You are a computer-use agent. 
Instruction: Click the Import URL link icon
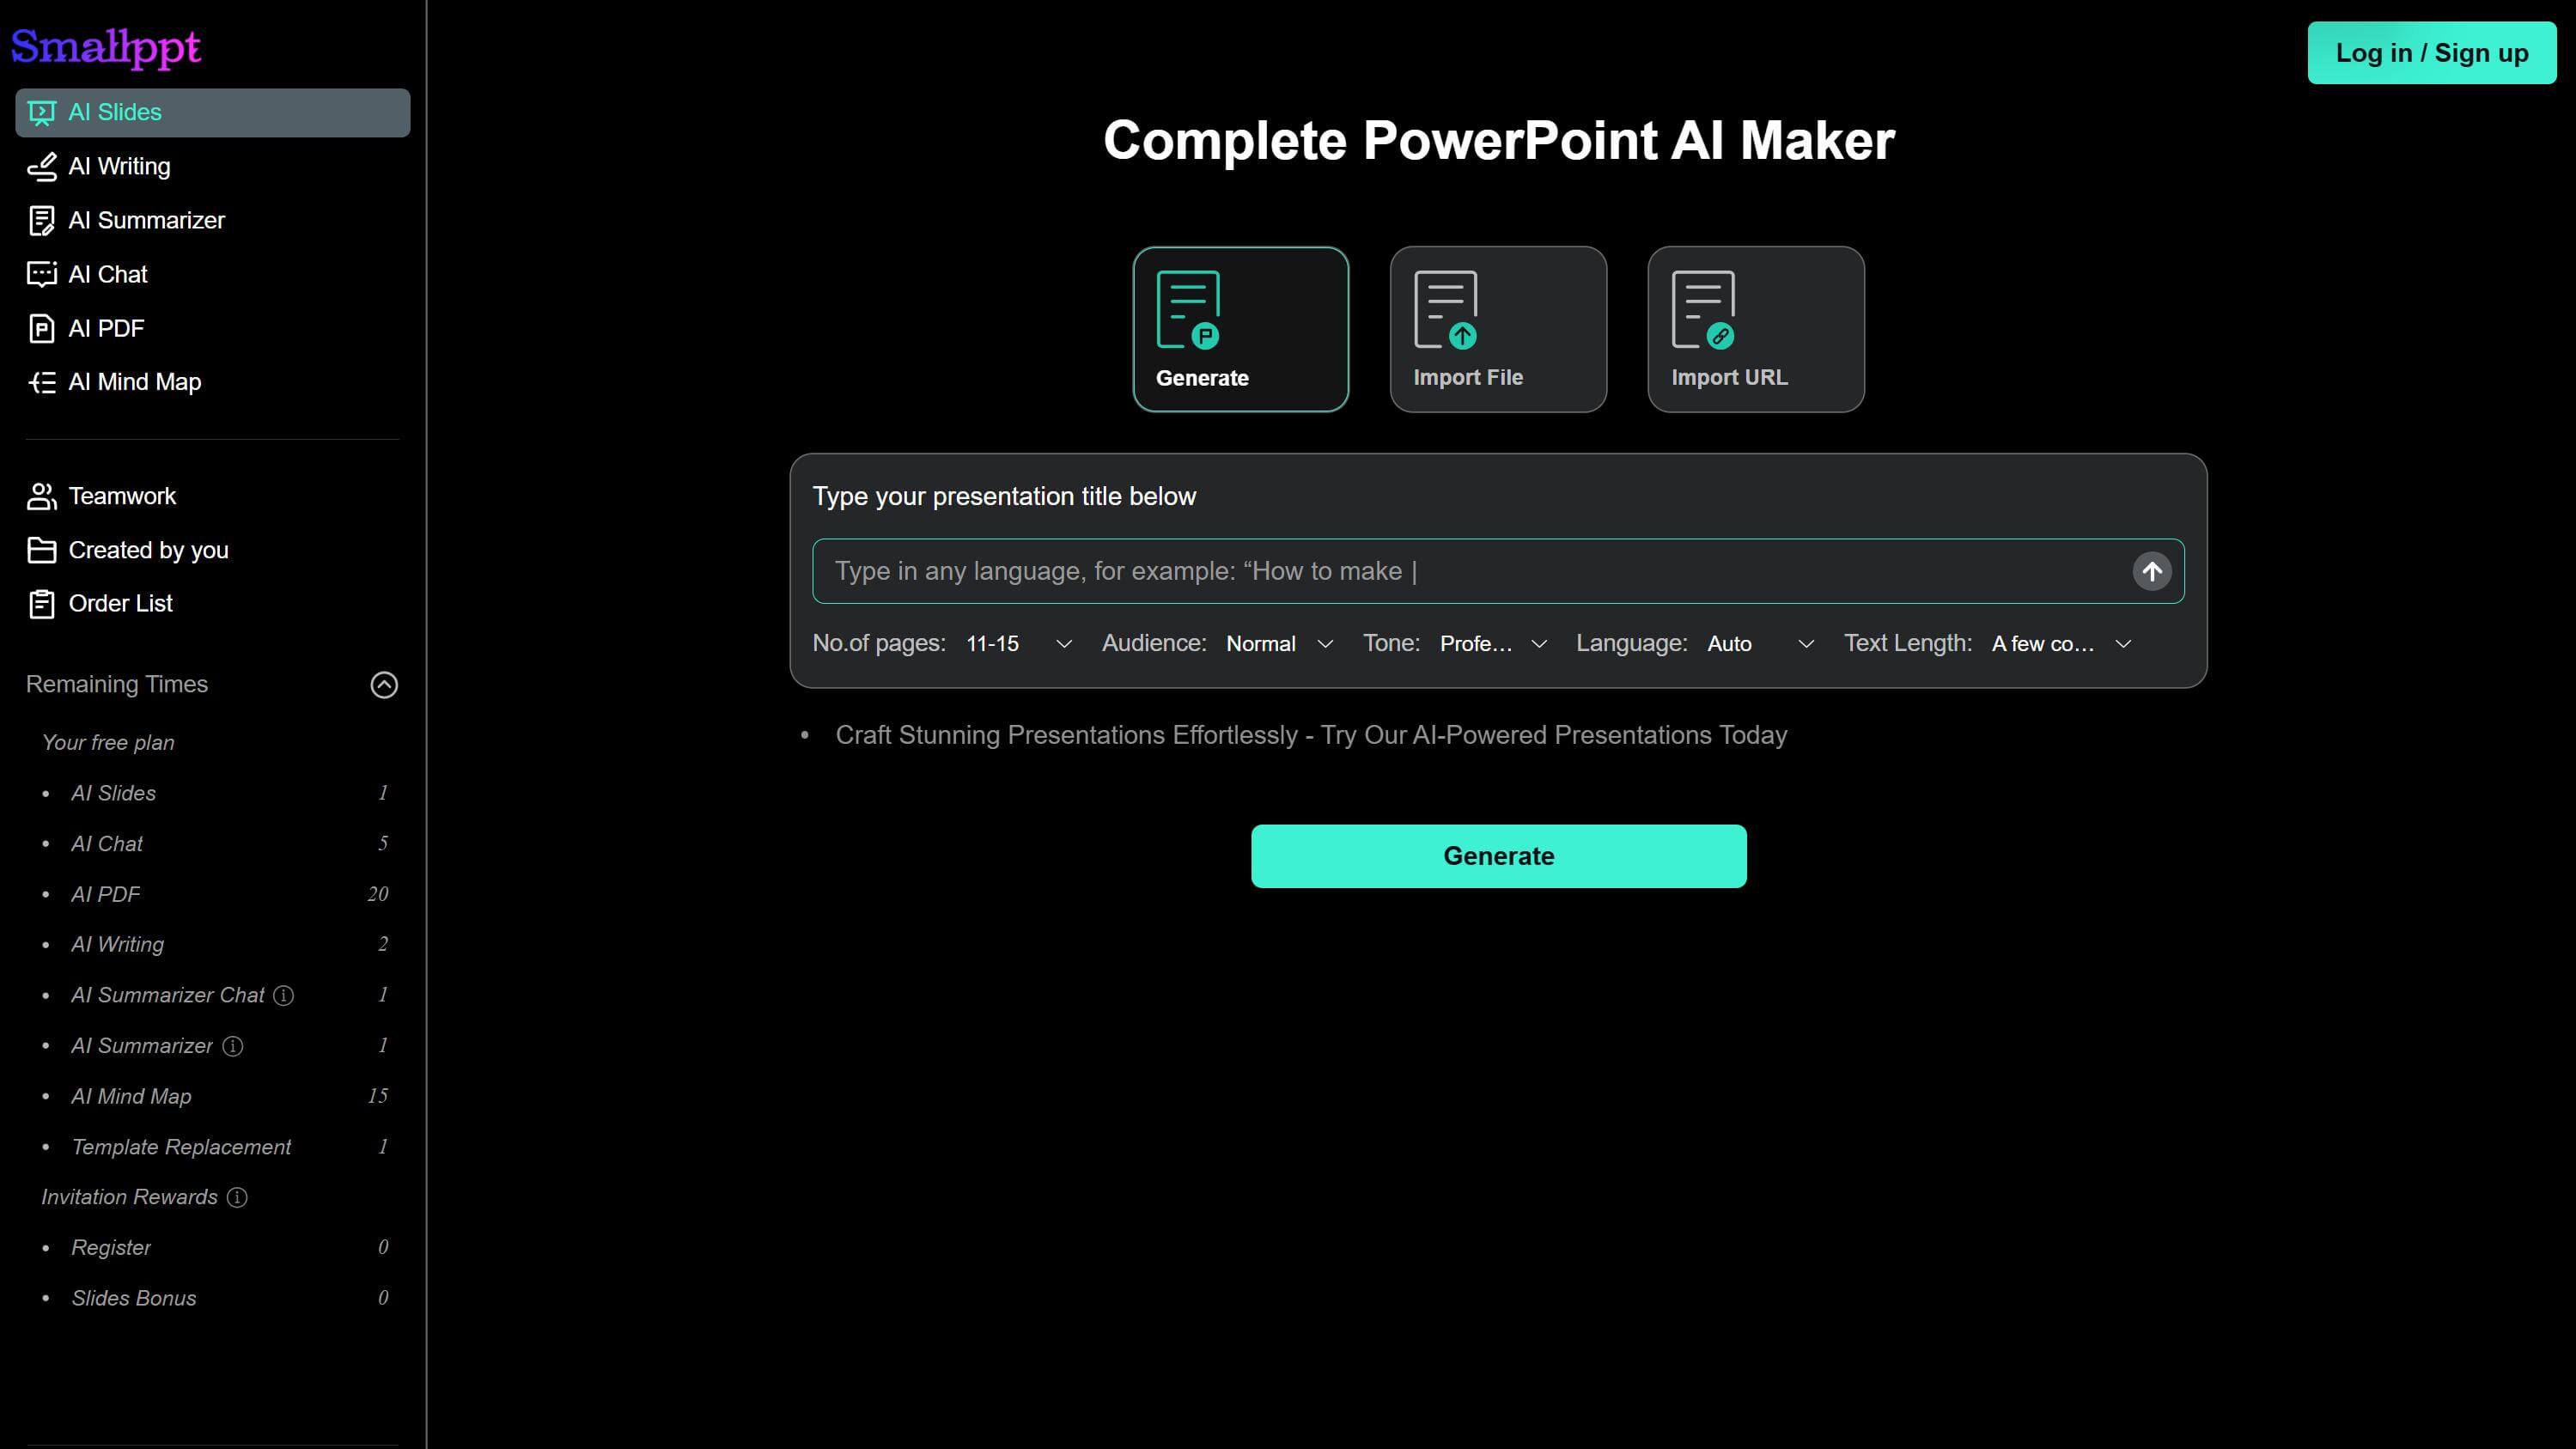[1703, 310]
